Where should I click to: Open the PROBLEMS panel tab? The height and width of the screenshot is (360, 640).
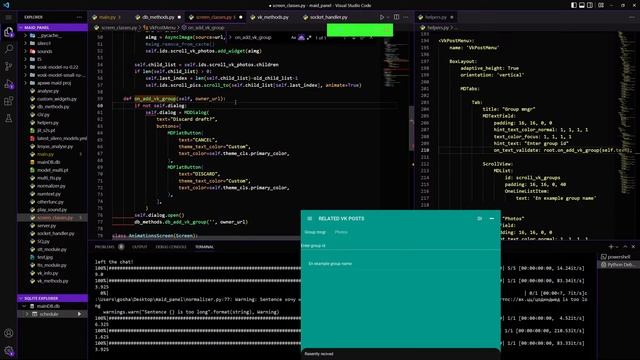[109, 247]
